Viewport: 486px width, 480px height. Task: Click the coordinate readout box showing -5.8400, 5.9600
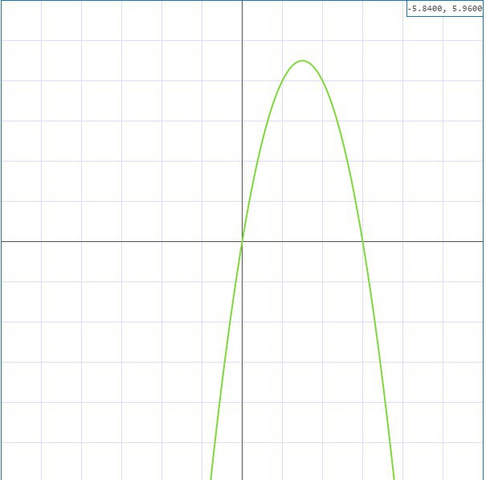[445, 9]
